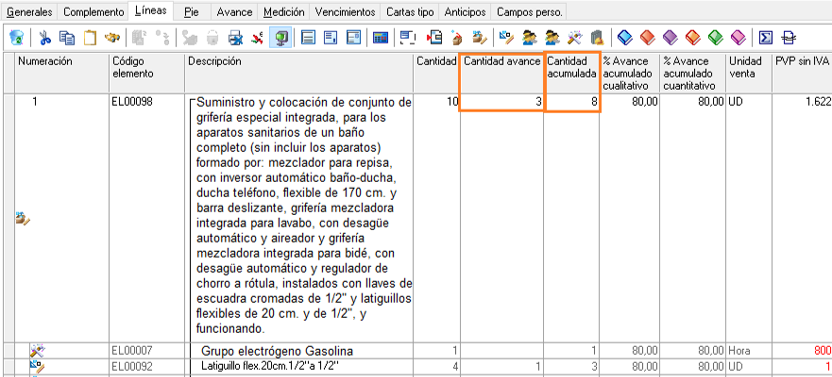Open search with the binoculars icon
Viewport: 832px width, 377px height.
tap(112, 37)
